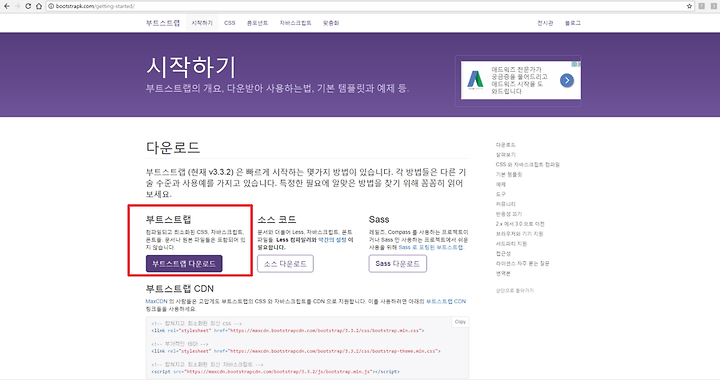Click the Sass 다운로드 button
This screenshot has height=380, width=720.
(398, 263)
